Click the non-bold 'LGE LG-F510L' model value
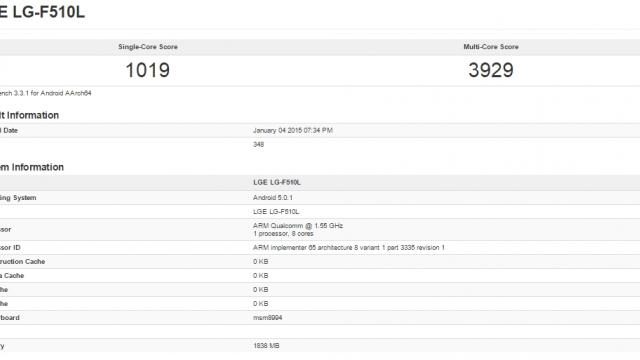This screenshot has height=360, width=640. click(x=276, y=212)
